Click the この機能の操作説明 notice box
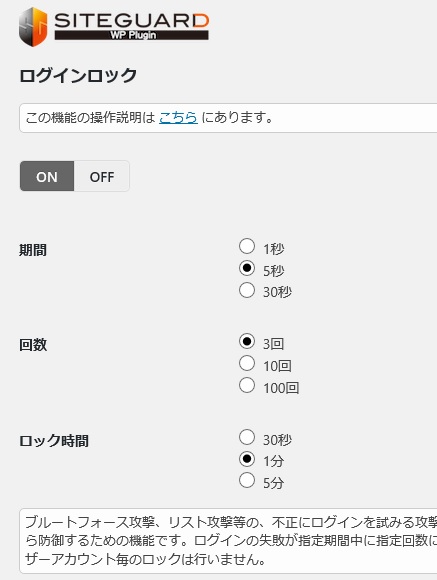The image size is (437, 580). (228, 118)
